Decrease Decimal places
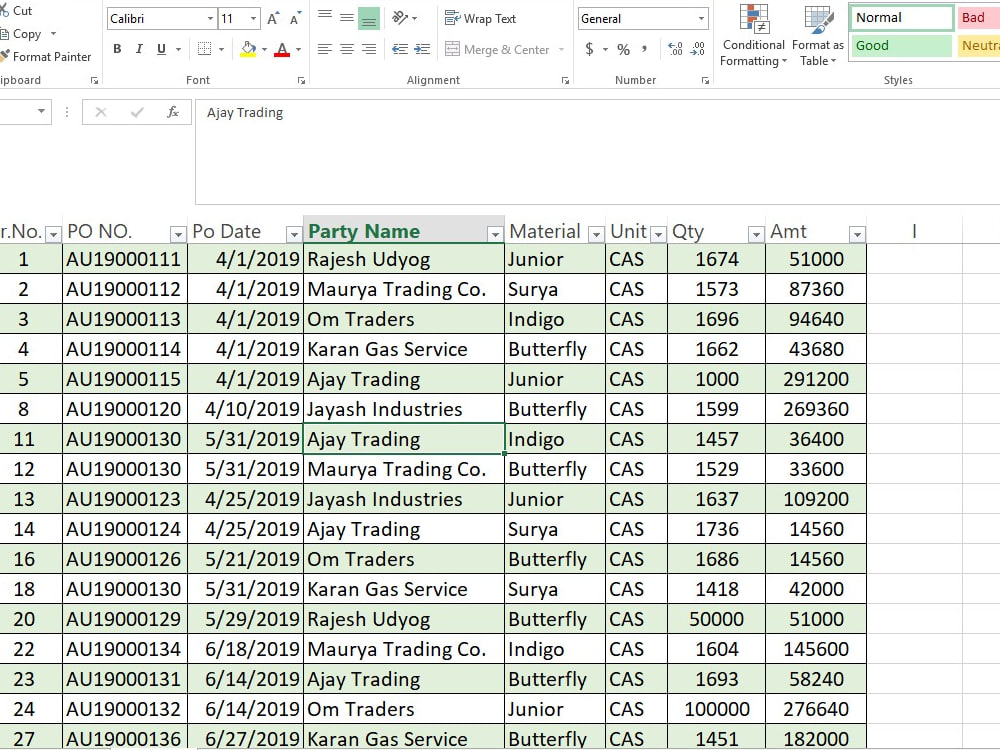Screen dimensions: 1000x750 698,49
